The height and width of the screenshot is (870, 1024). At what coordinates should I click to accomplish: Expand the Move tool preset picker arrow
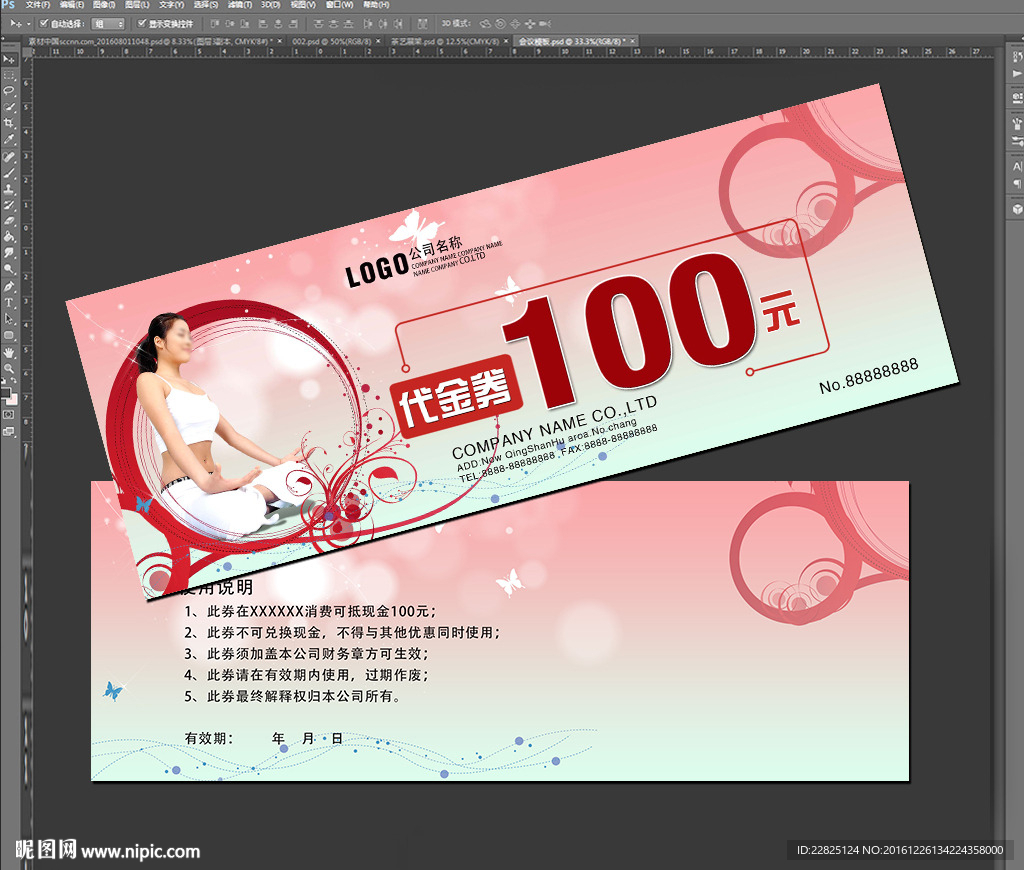[x=29, y=24]
